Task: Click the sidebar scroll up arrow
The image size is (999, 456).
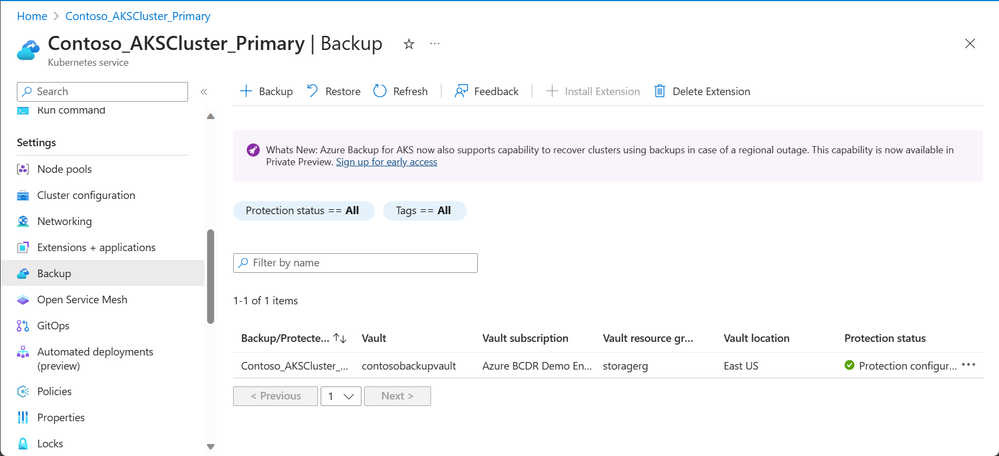Action: click(x=210, y=117)
